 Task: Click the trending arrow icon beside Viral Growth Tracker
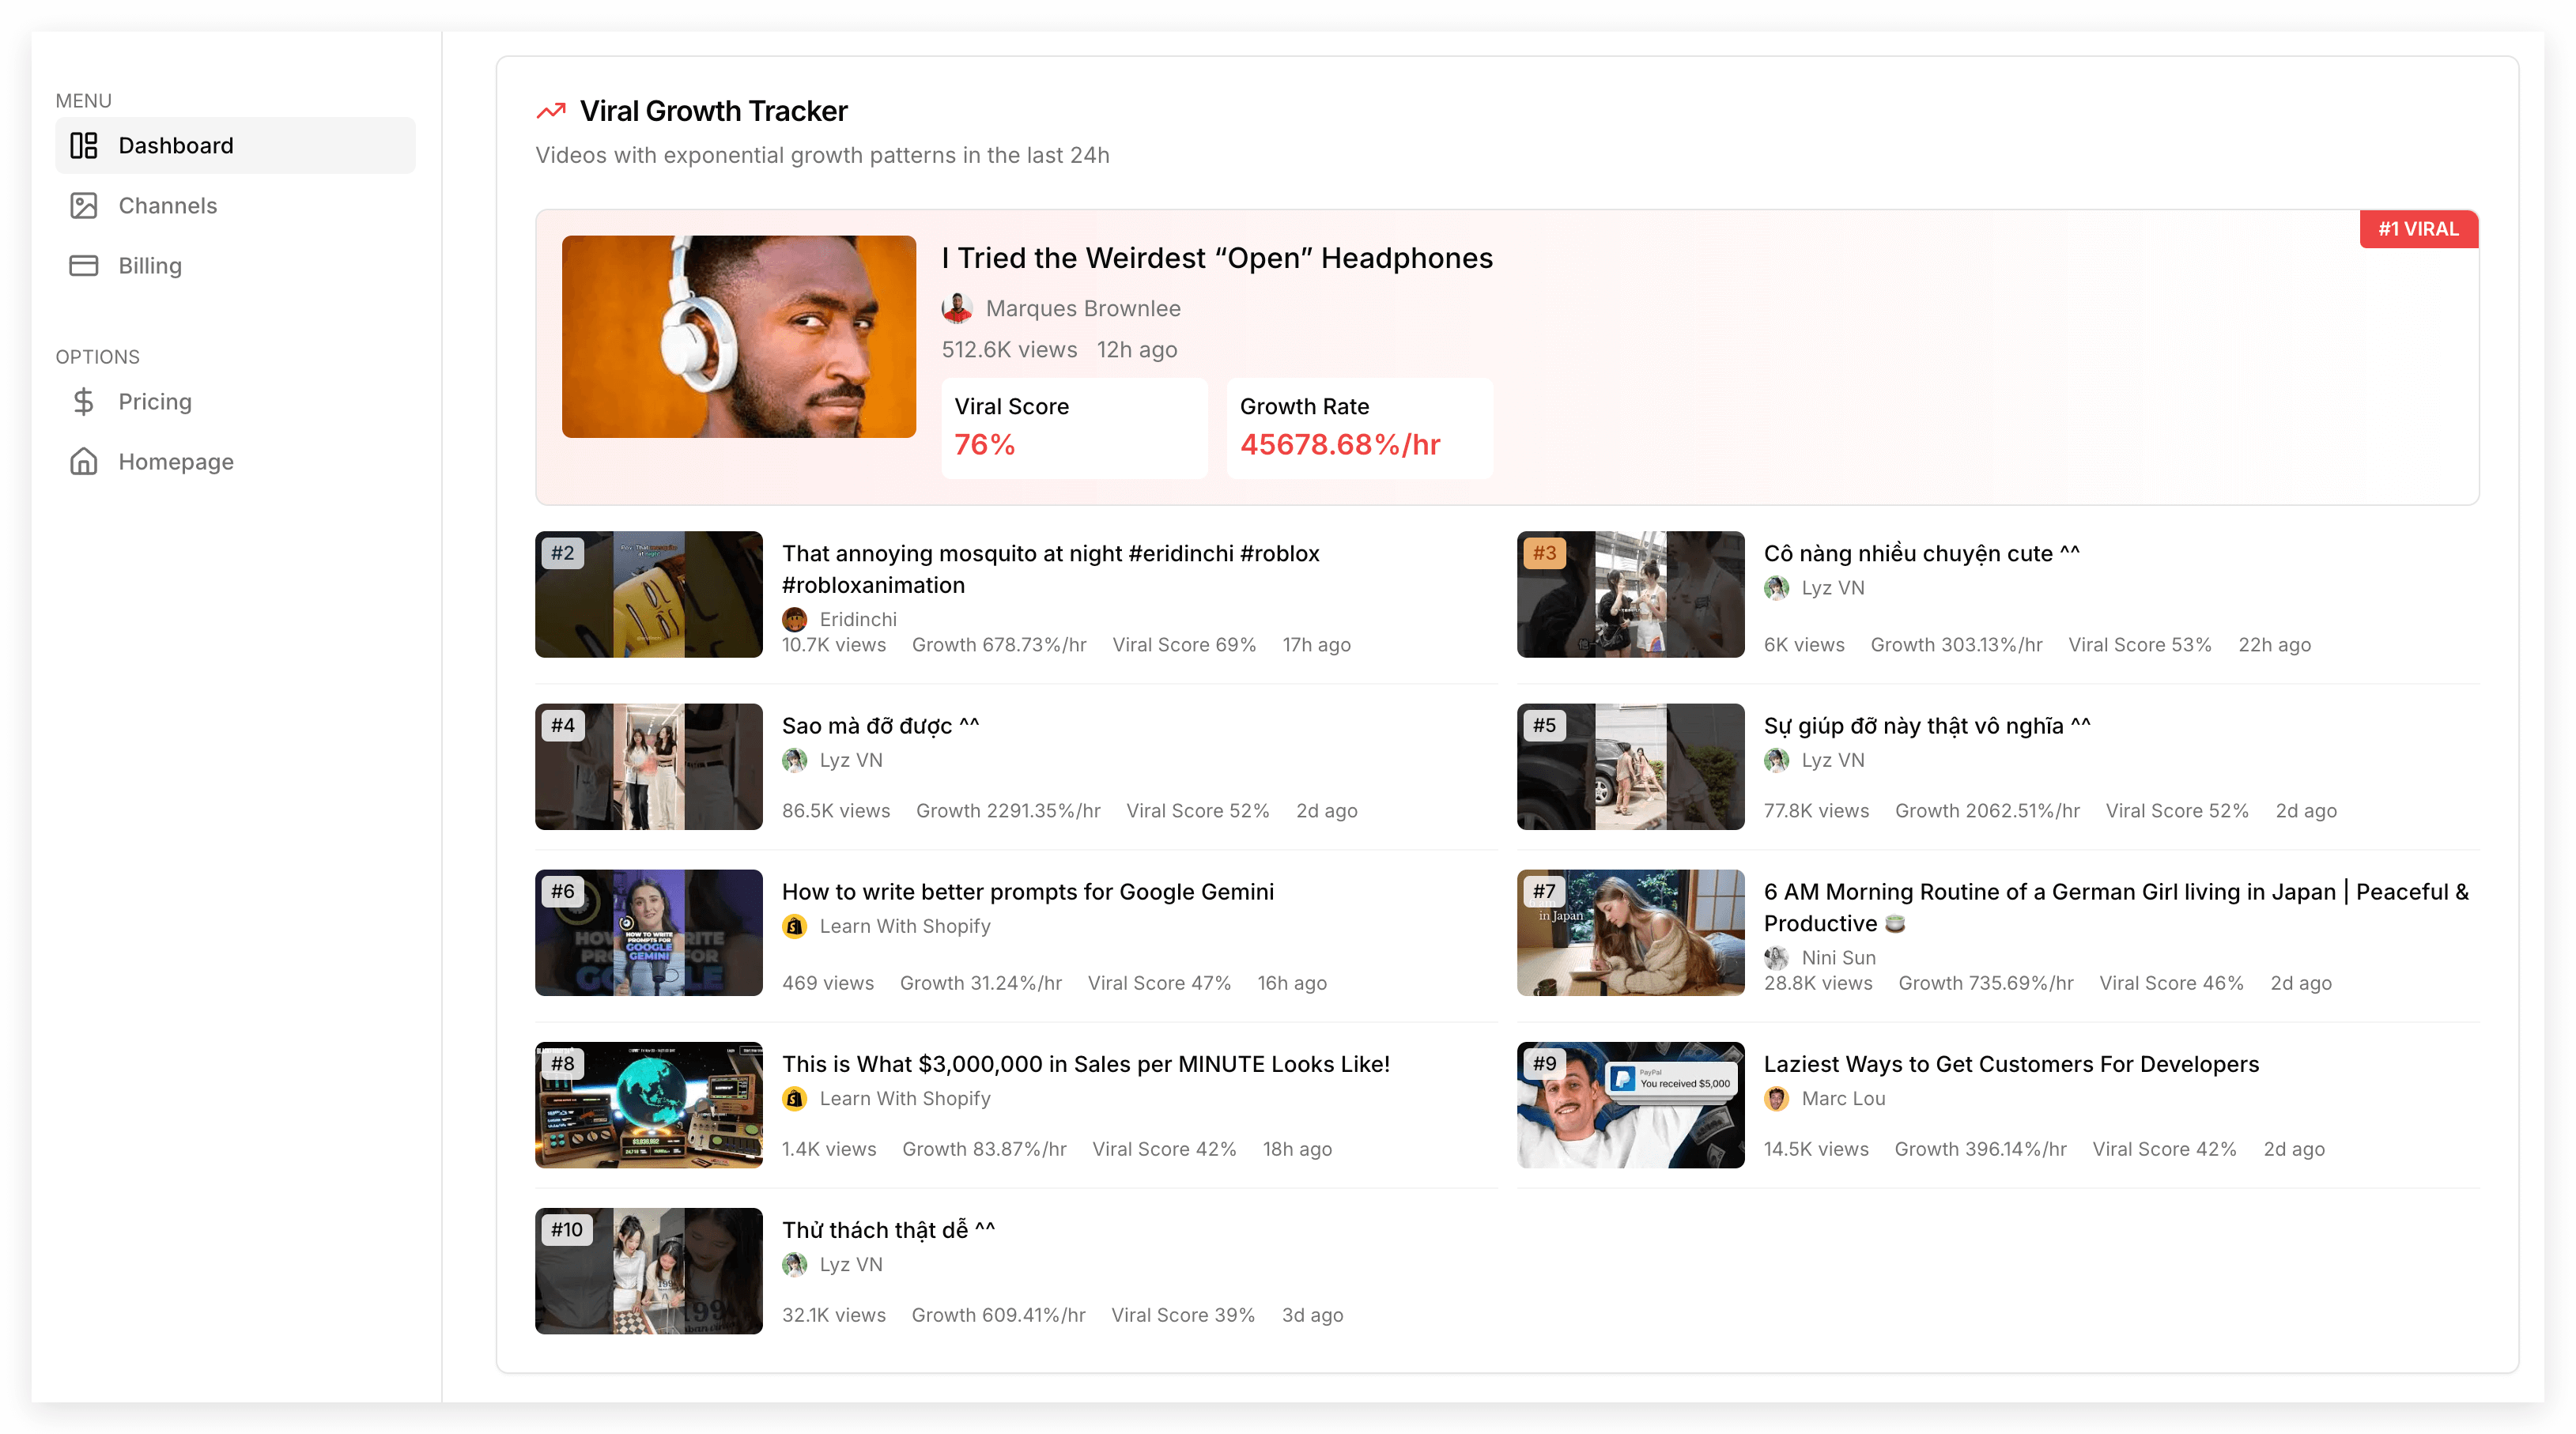(551, 111)
